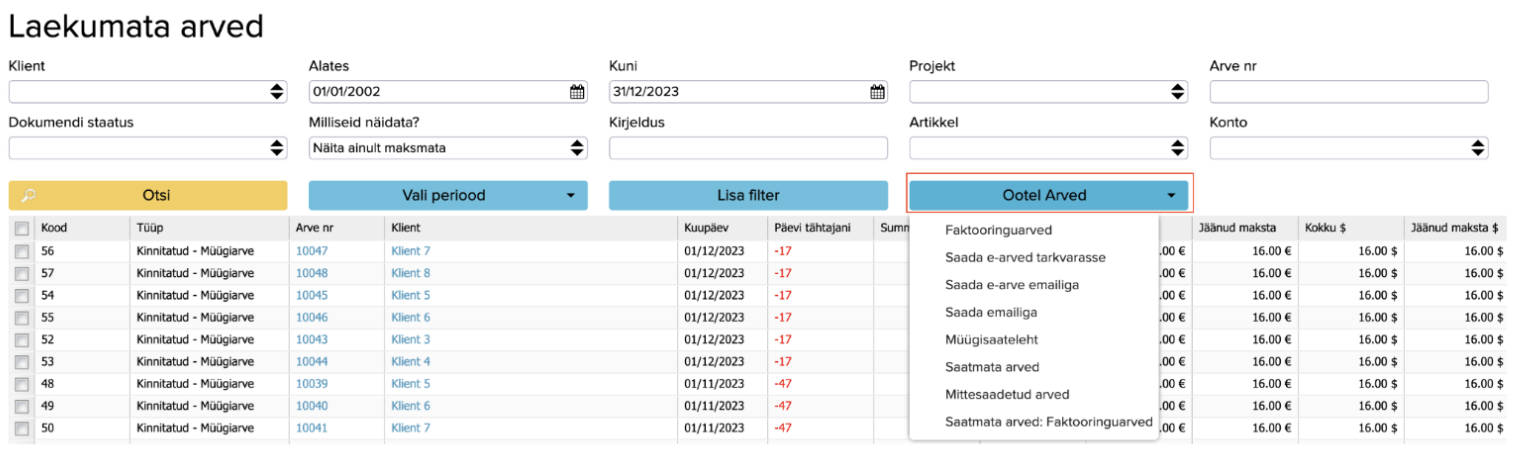Image resolution: width=1530 pixels, height=456 pixels.
Task: Sort by the Jäänud maksta column header
Action: 1243,228
